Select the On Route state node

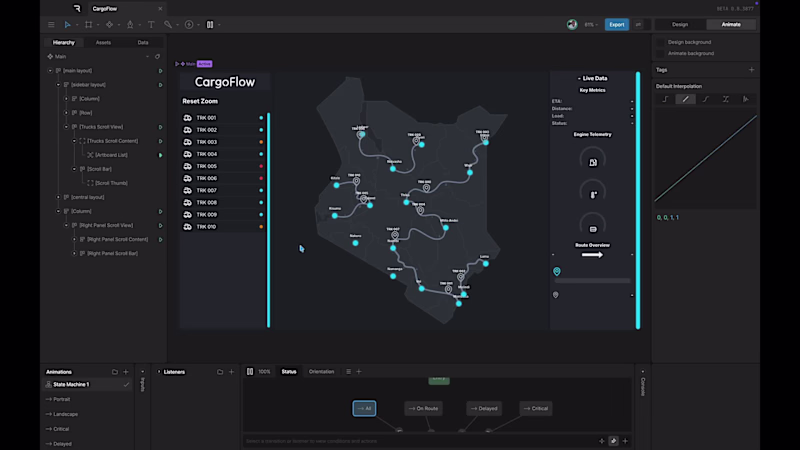(x=423, y=408)
